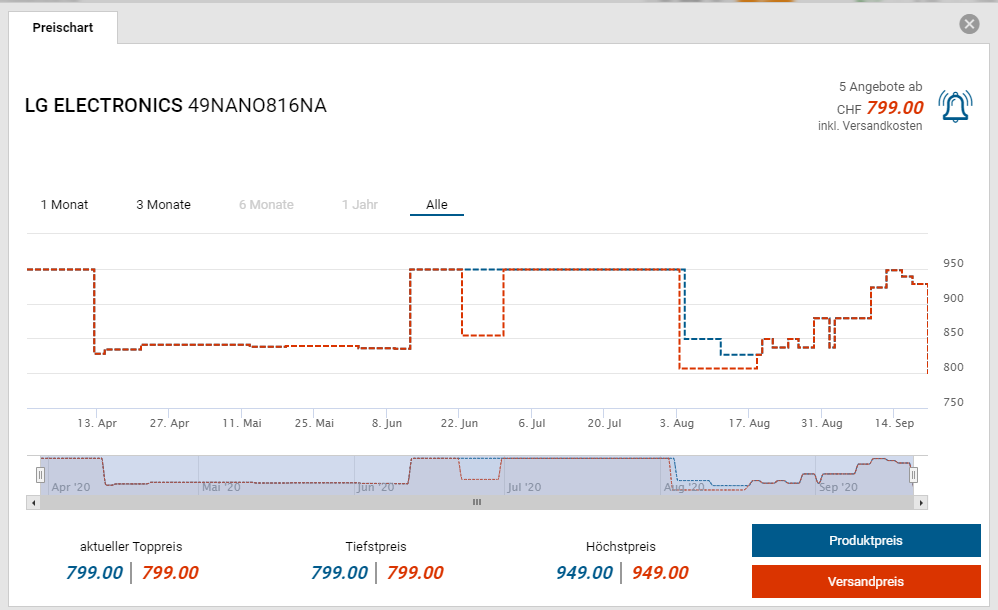Select the 6 Monate time range
The height and width of the screenshot is (610, 998).
pyautogui.click(x=266, y=204)
